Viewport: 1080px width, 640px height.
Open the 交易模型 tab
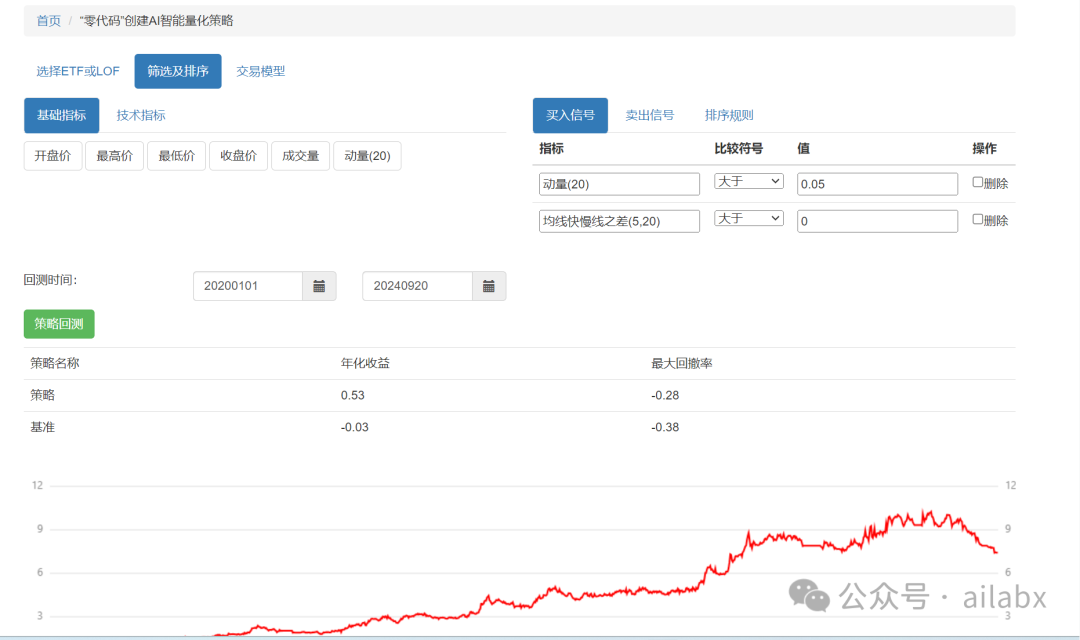[x=260, y=71]
